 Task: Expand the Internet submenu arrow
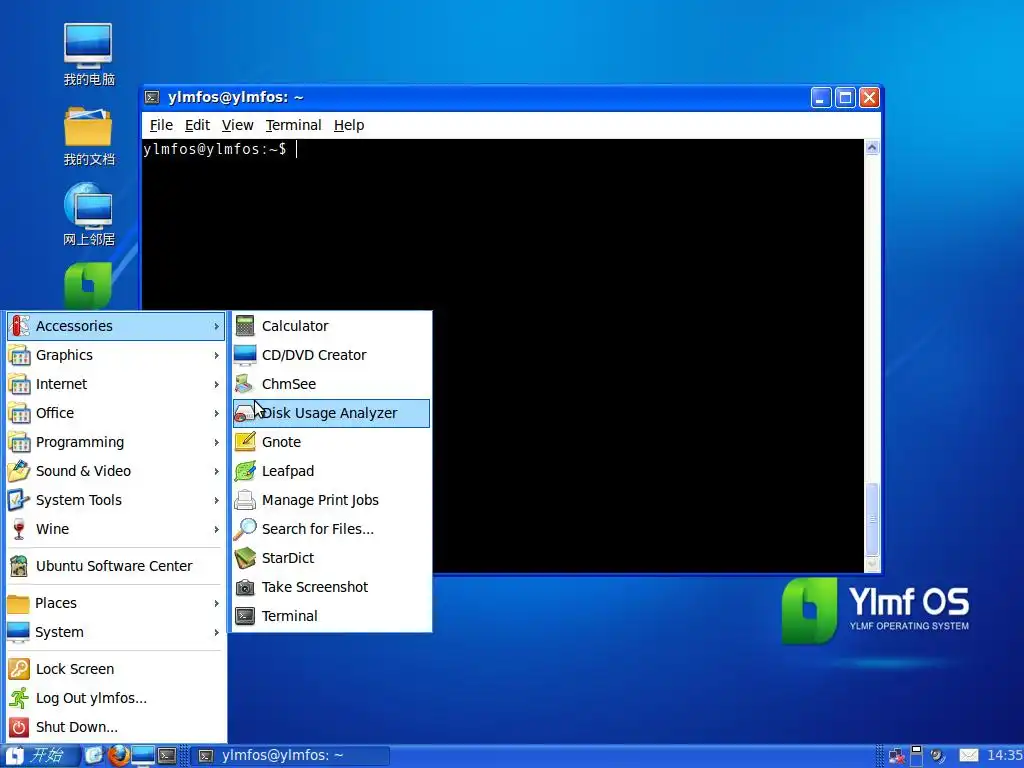(x=216, y=384)
